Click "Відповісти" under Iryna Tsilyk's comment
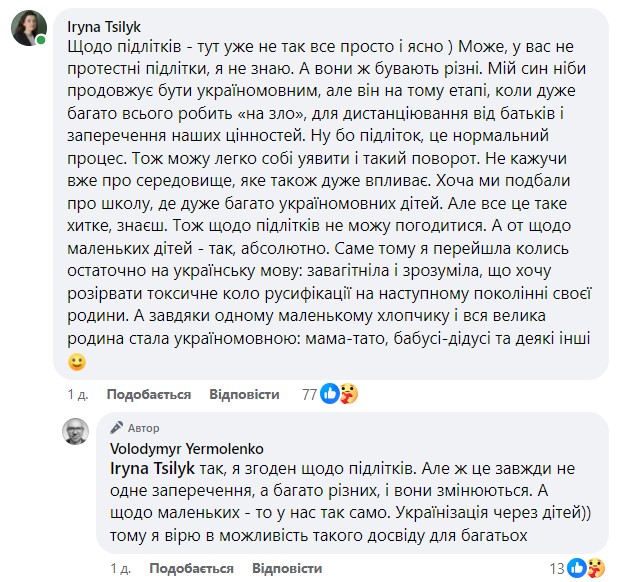The height and width of the screenshot is (582, 632). (245, 394)
